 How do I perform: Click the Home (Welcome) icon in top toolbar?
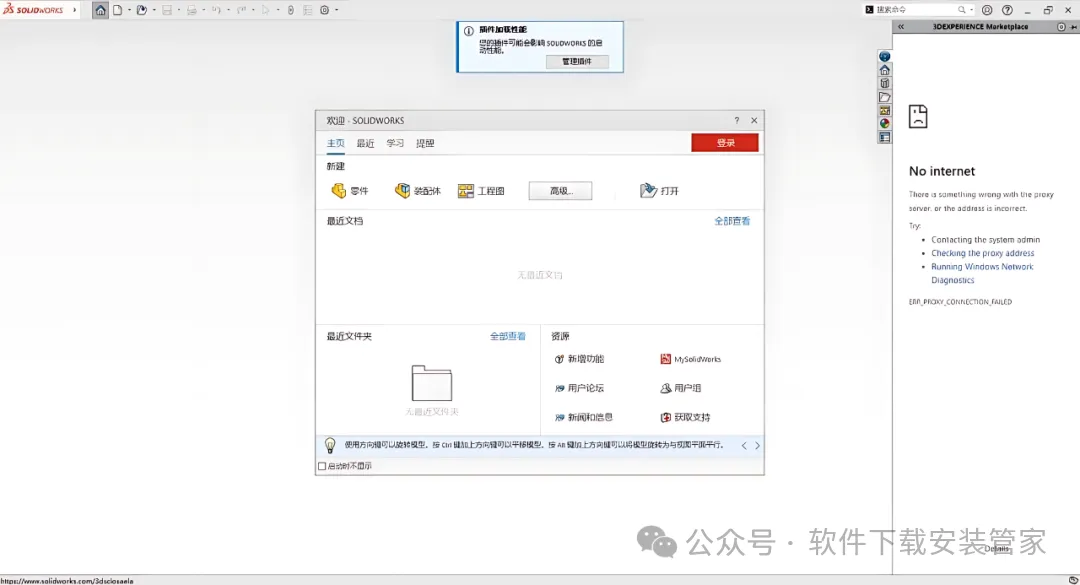click(101, 10)
